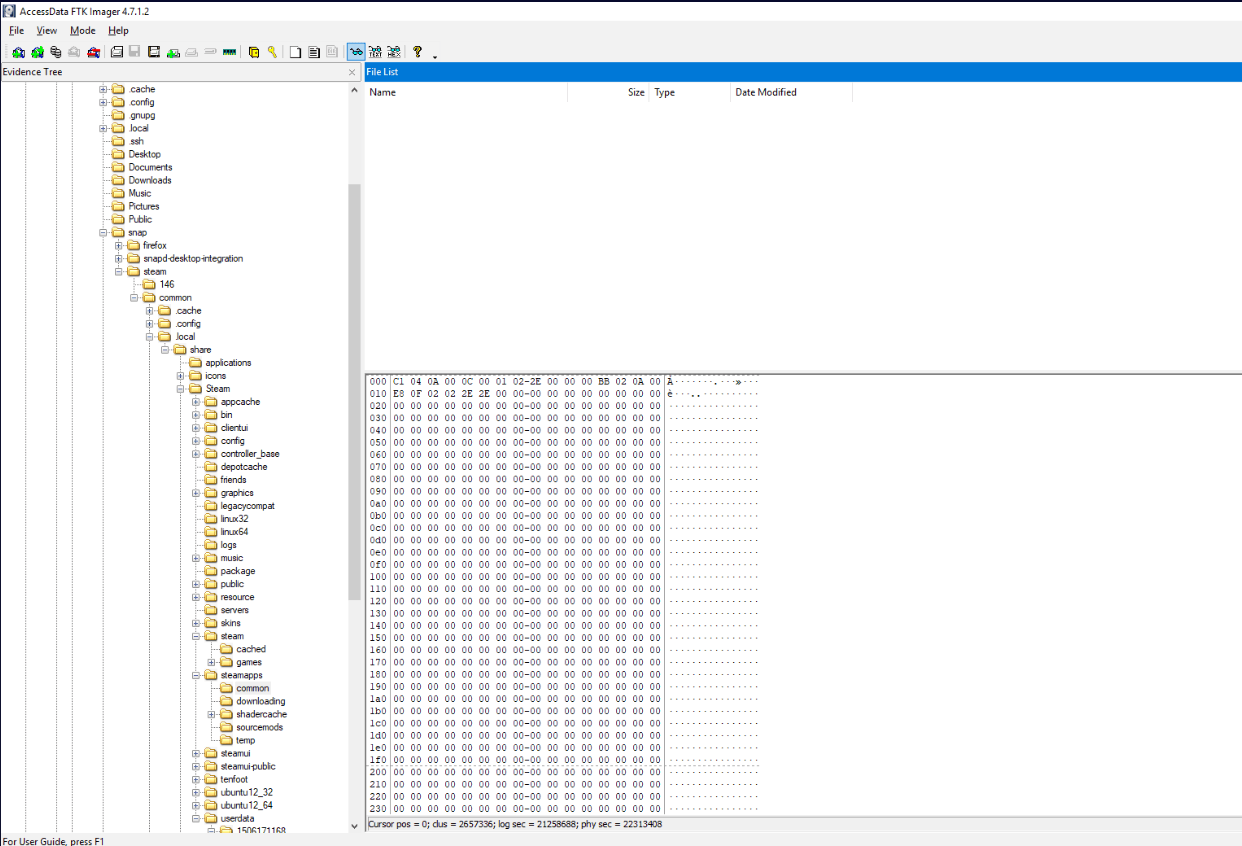Click the Export File Hash List icon
Image resolution: width=1242 pixels, height=846 pixels.
tap(314, 52)
